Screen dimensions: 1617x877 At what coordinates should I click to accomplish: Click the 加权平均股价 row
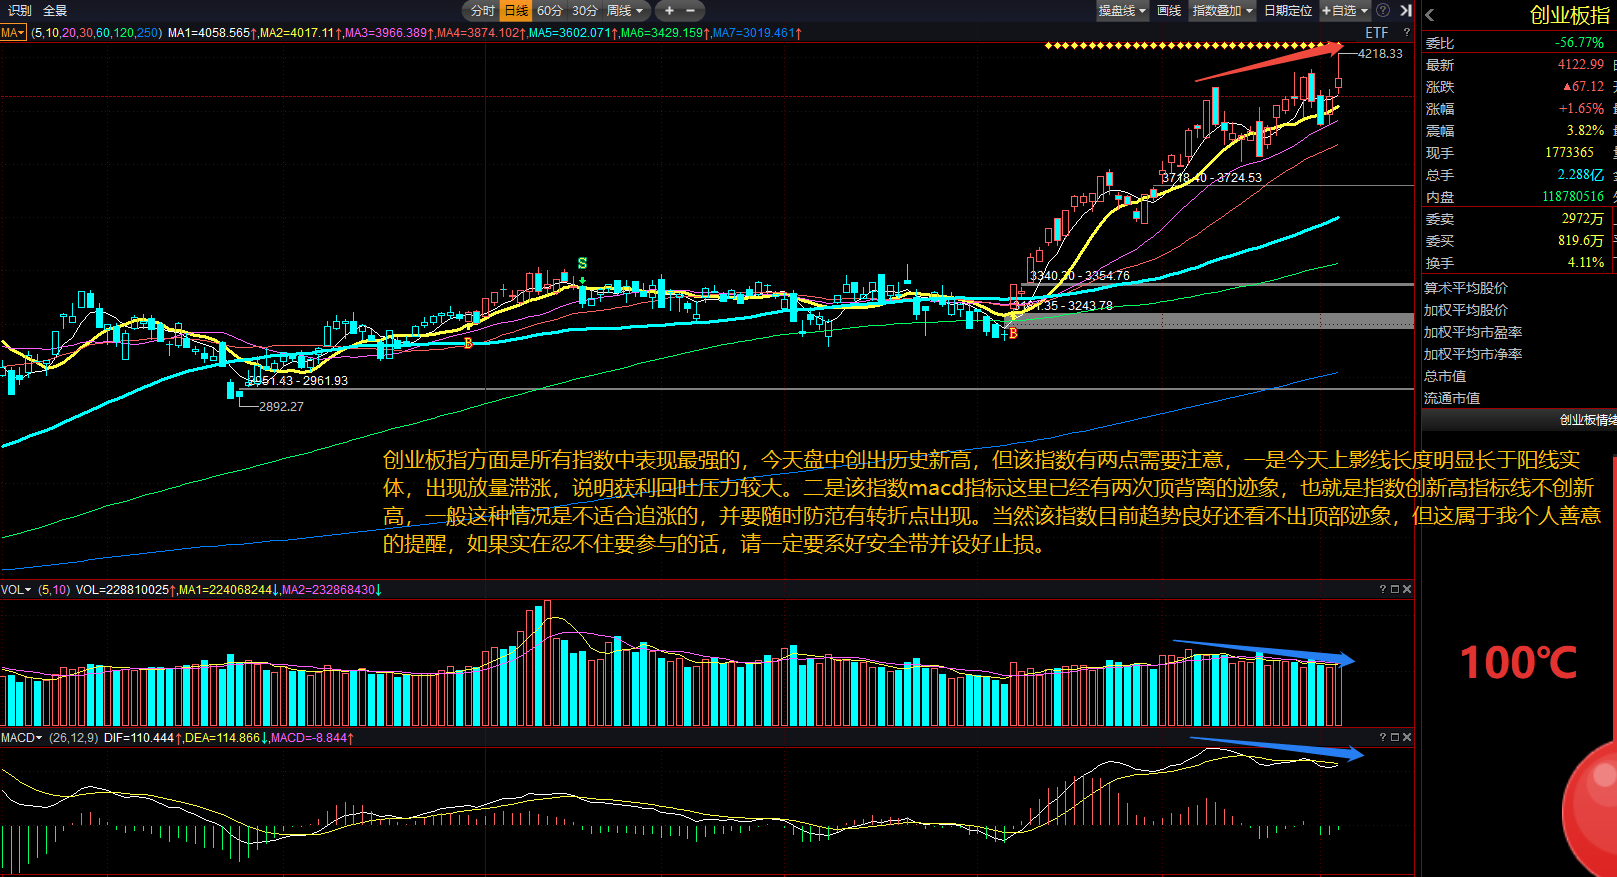(x=1518, y=310)
